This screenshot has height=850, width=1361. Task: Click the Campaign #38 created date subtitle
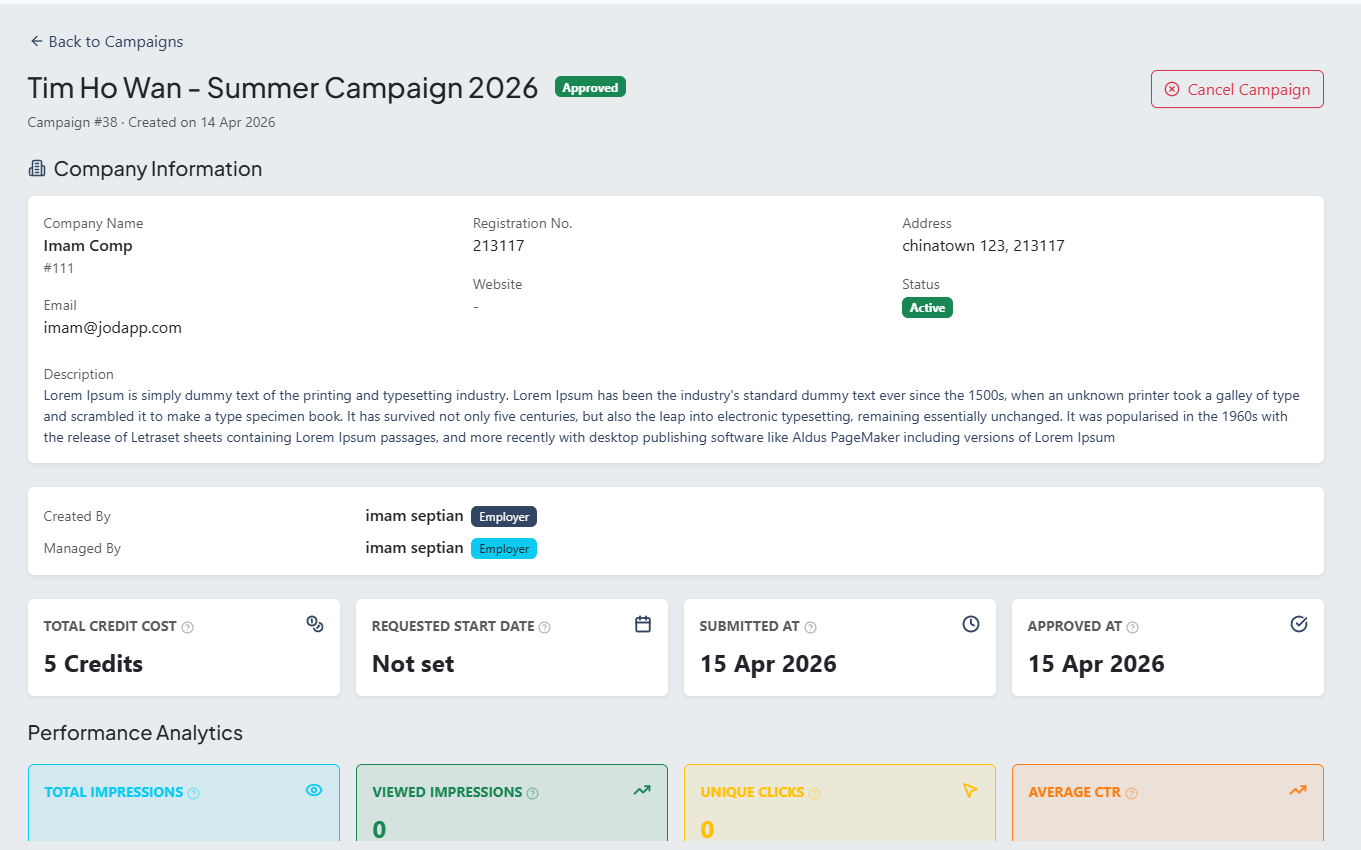(x=151, y=123)
